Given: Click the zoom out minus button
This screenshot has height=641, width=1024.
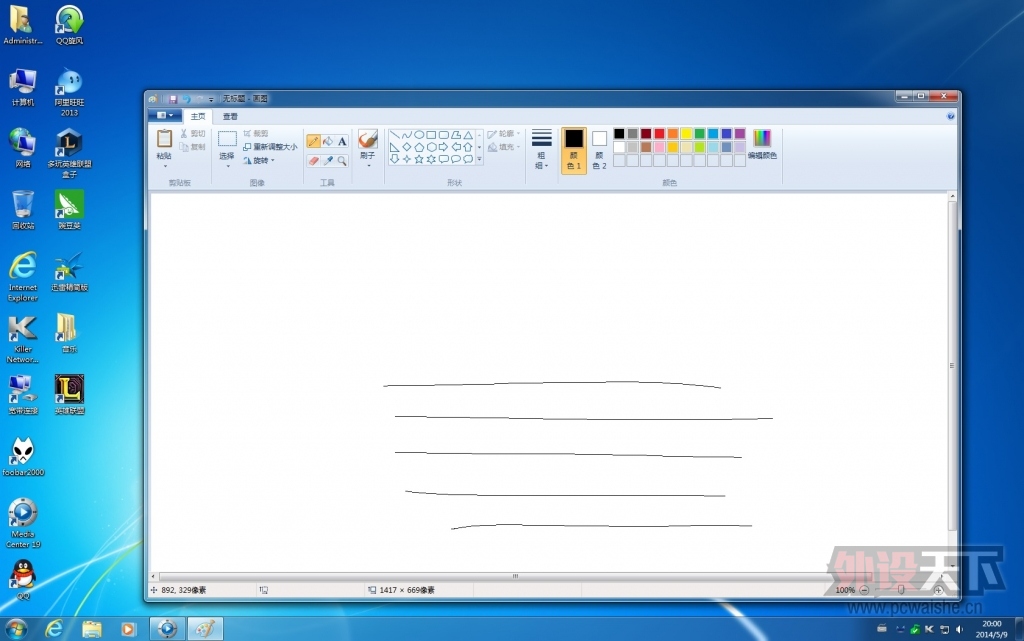Looking at the screenshot, I should coord(864,590).
